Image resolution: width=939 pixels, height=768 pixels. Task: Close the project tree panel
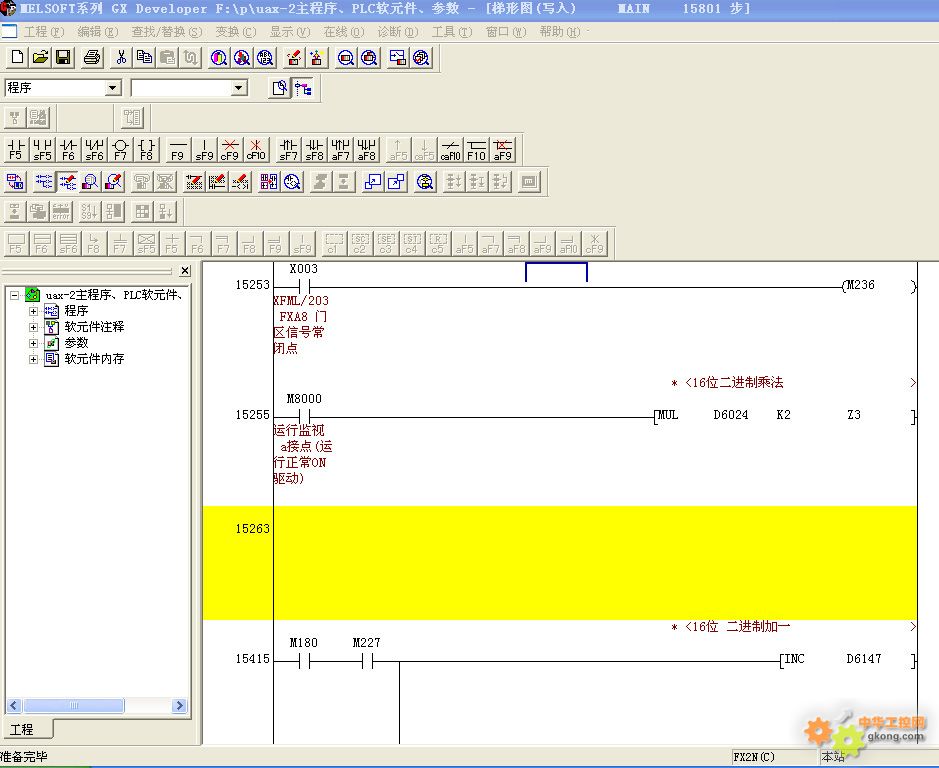(x=185, y=271)
